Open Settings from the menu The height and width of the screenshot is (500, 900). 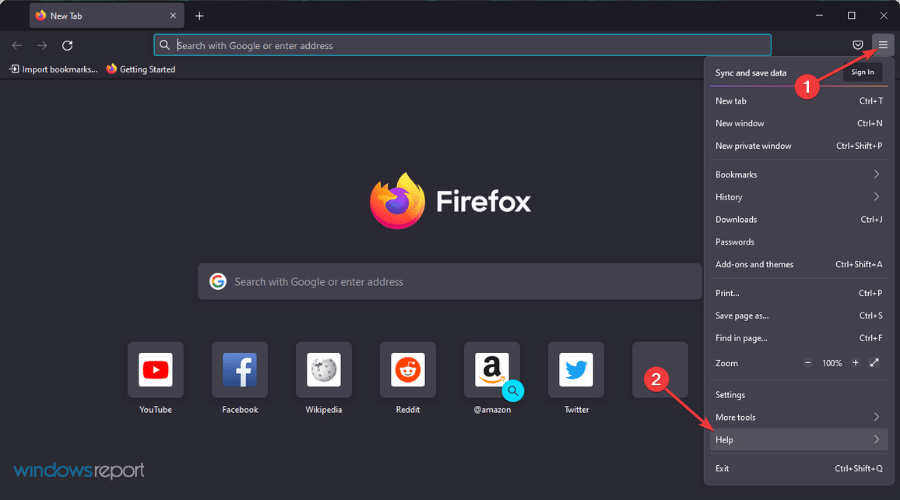tap(798, 395)
